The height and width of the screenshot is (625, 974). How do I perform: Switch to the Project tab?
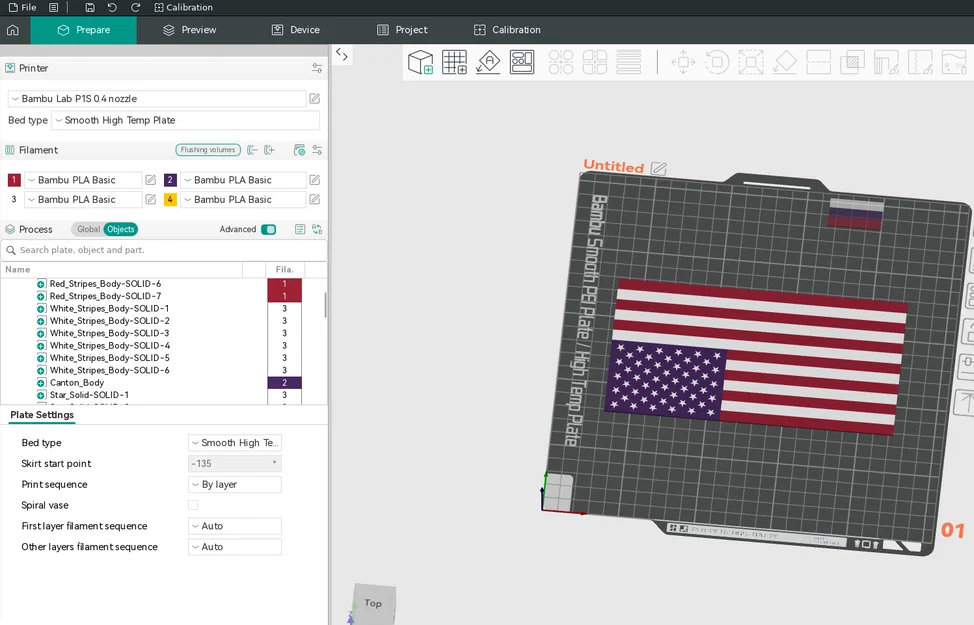[403, 30]
